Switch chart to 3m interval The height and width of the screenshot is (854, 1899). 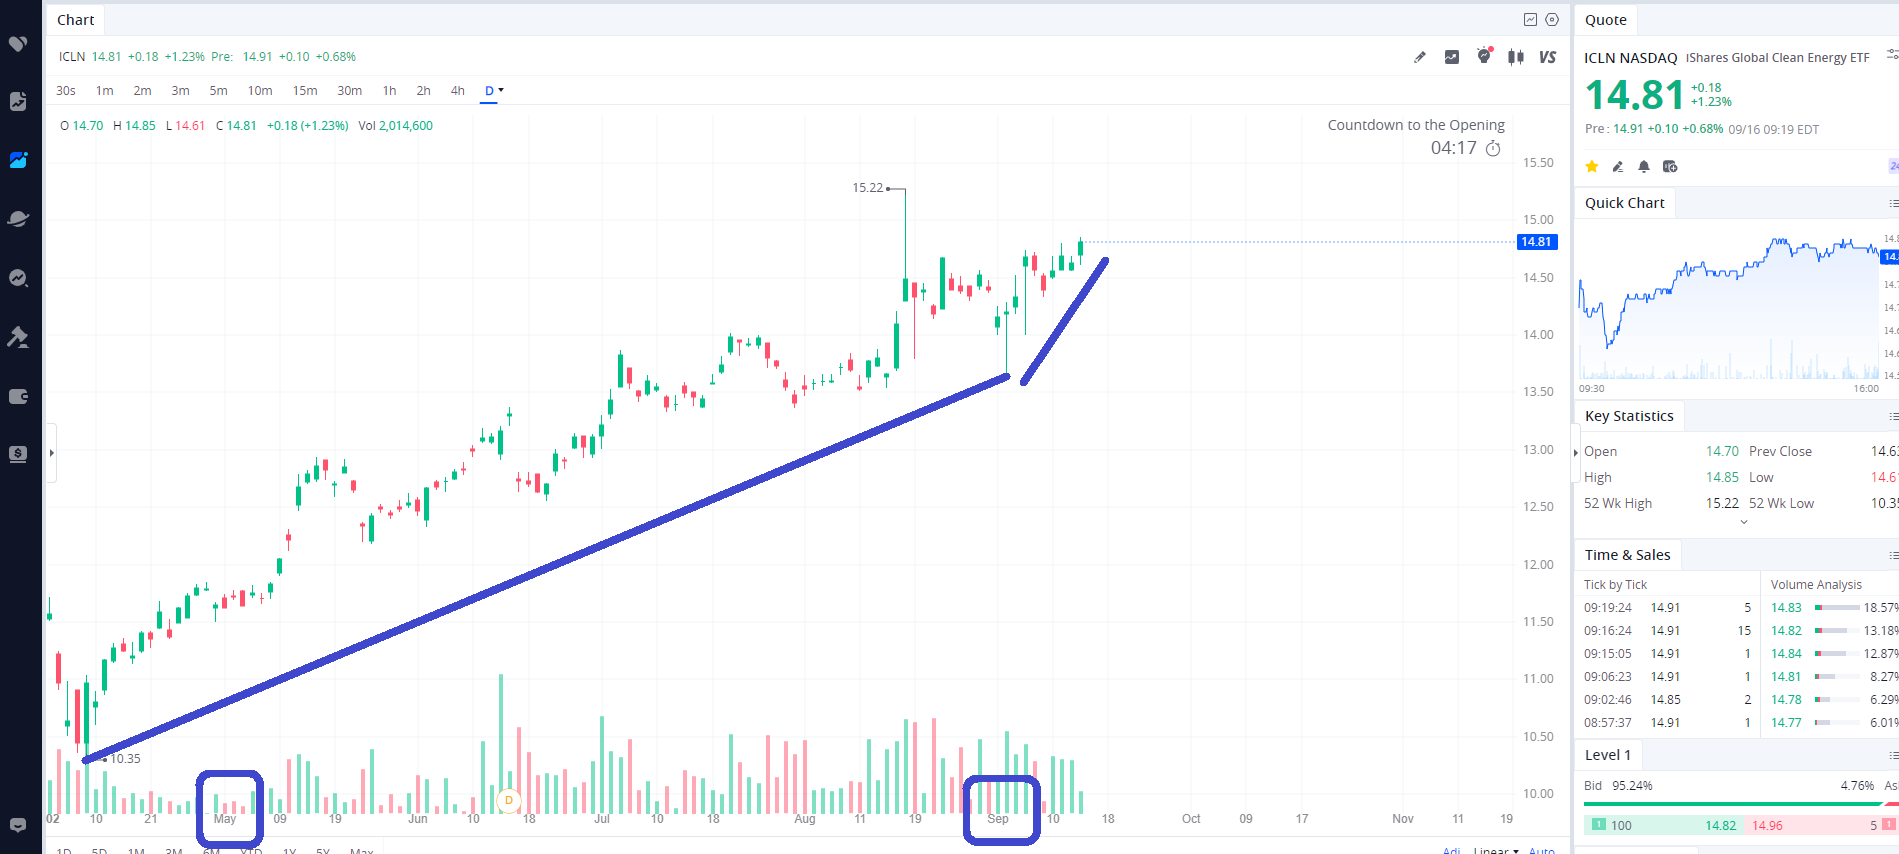pos(181,90)
